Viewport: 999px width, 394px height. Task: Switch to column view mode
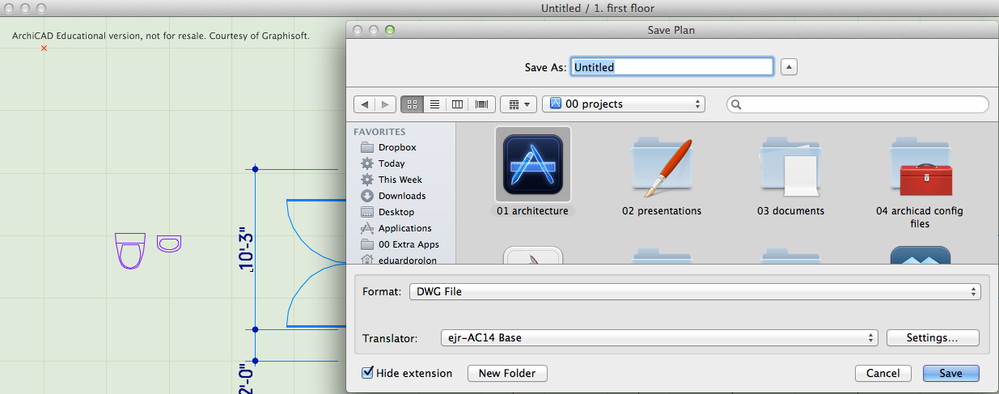tap(457, 104)
